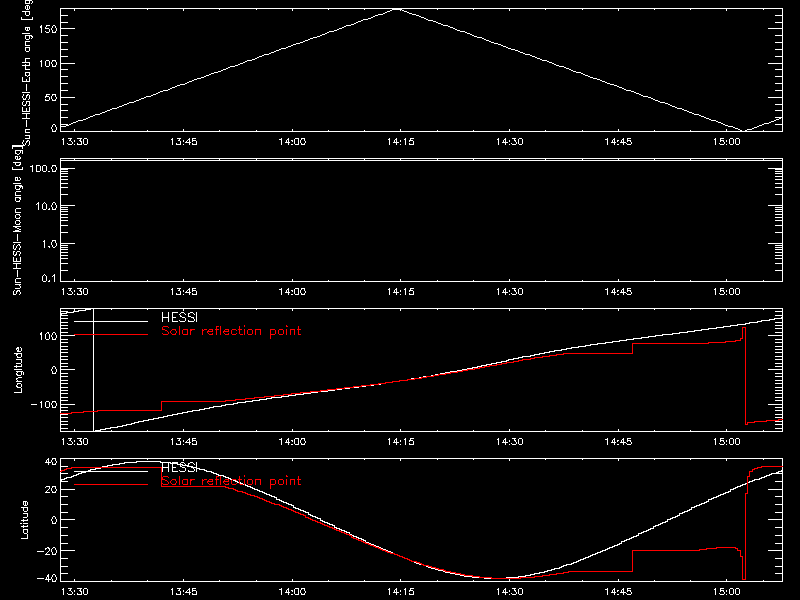Select 14:15 time label under Longitude plot
The image size is (800, 600).
401,442
